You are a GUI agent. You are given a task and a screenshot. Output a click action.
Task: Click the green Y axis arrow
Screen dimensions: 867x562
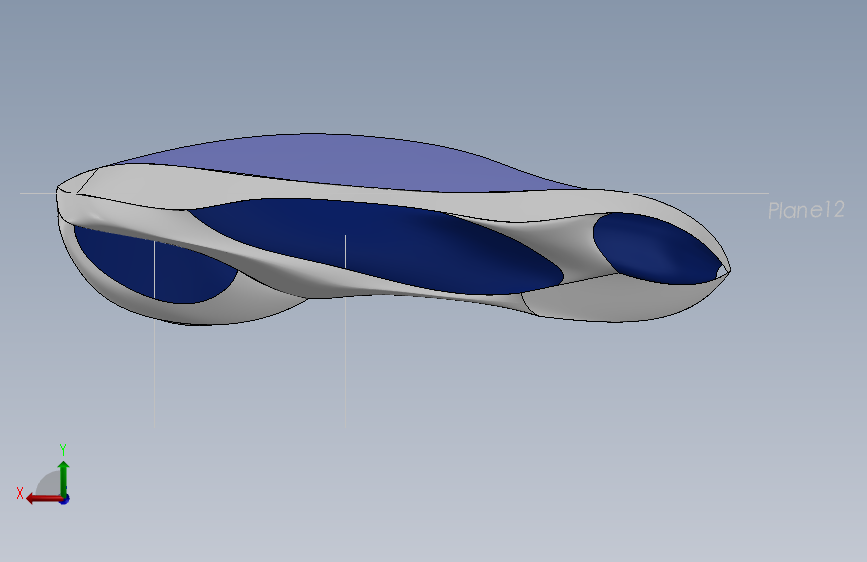(x=64, y=479)
